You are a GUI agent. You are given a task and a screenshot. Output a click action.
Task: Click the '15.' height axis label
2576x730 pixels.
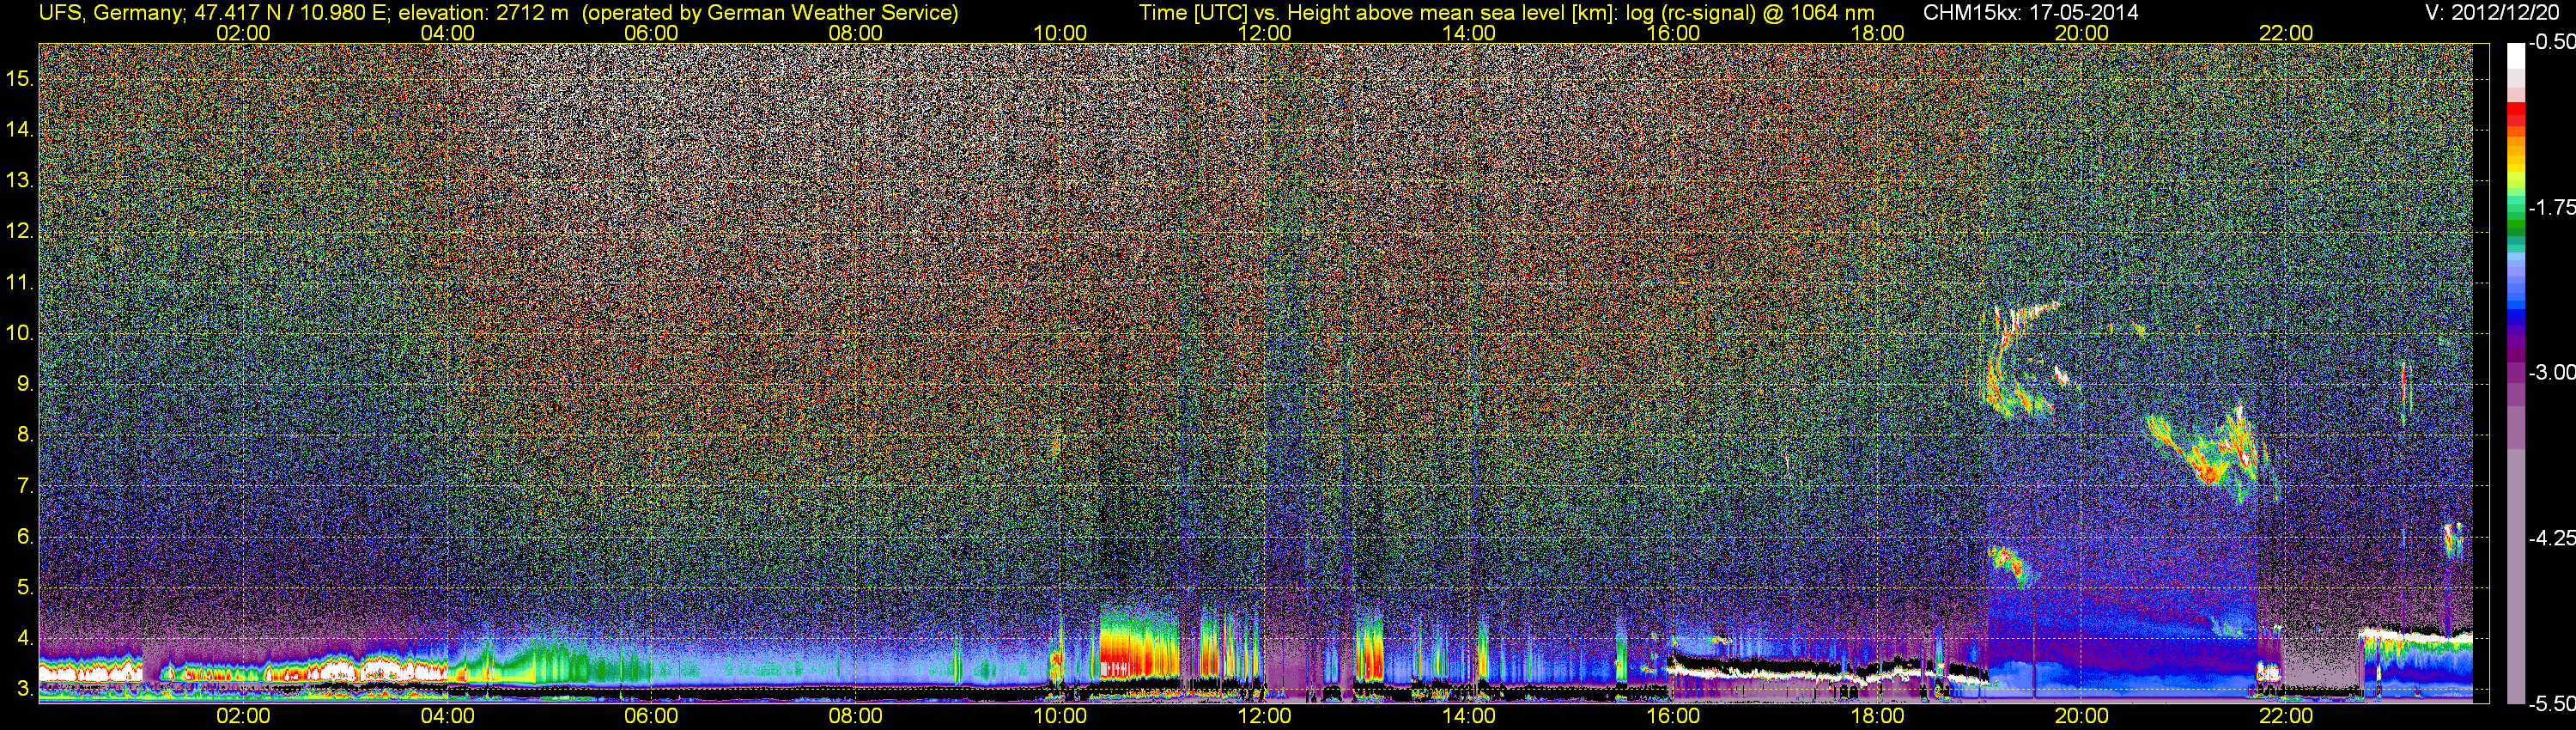coord(20,78)
